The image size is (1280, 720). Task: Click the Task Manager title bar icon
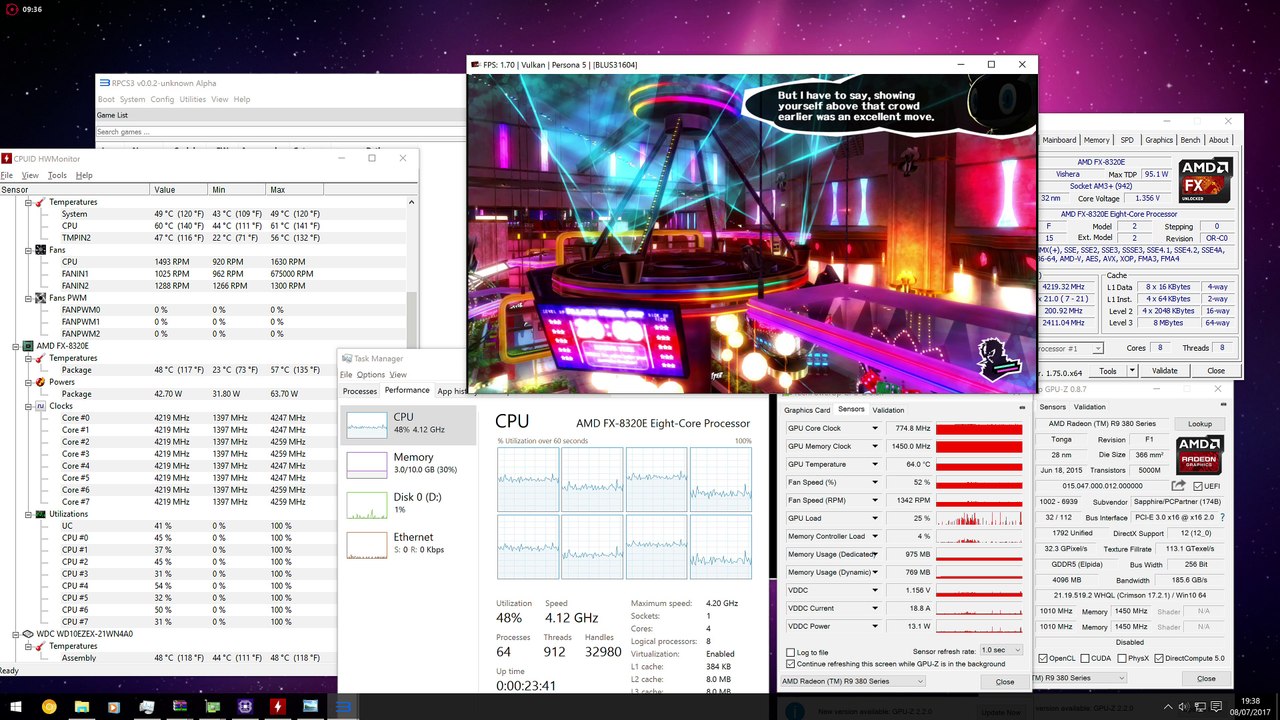[x=346, y=359]
